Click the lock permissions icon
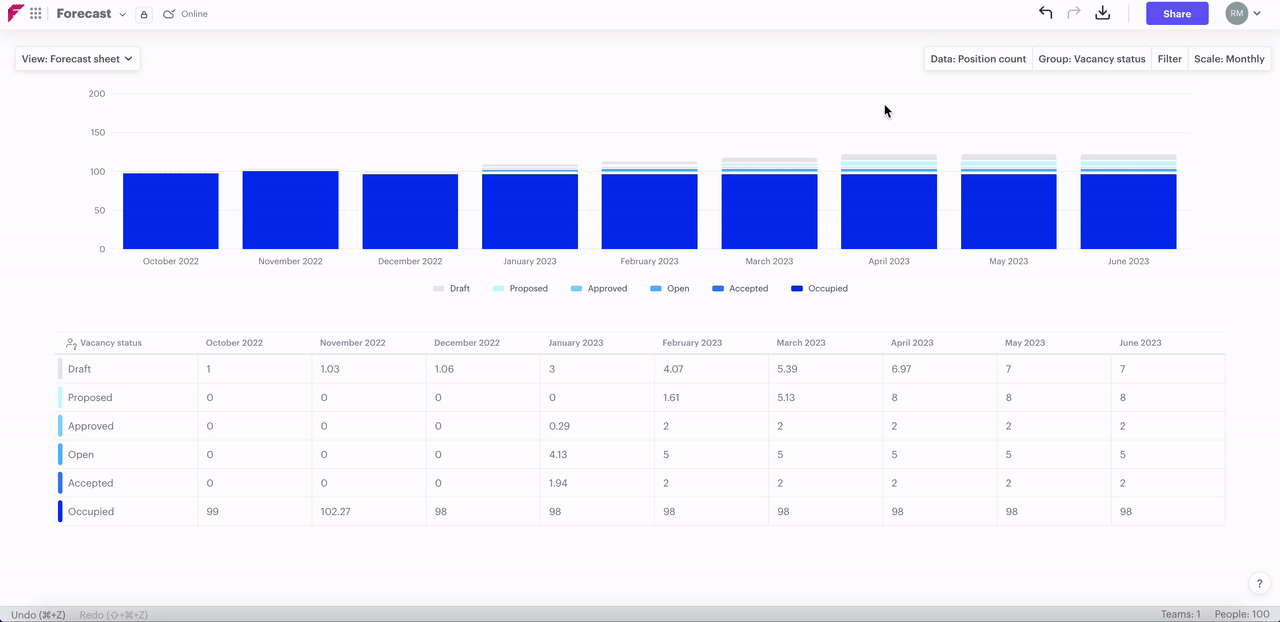The width and height of the screenshot is (1280, 622). coord(144,15)
